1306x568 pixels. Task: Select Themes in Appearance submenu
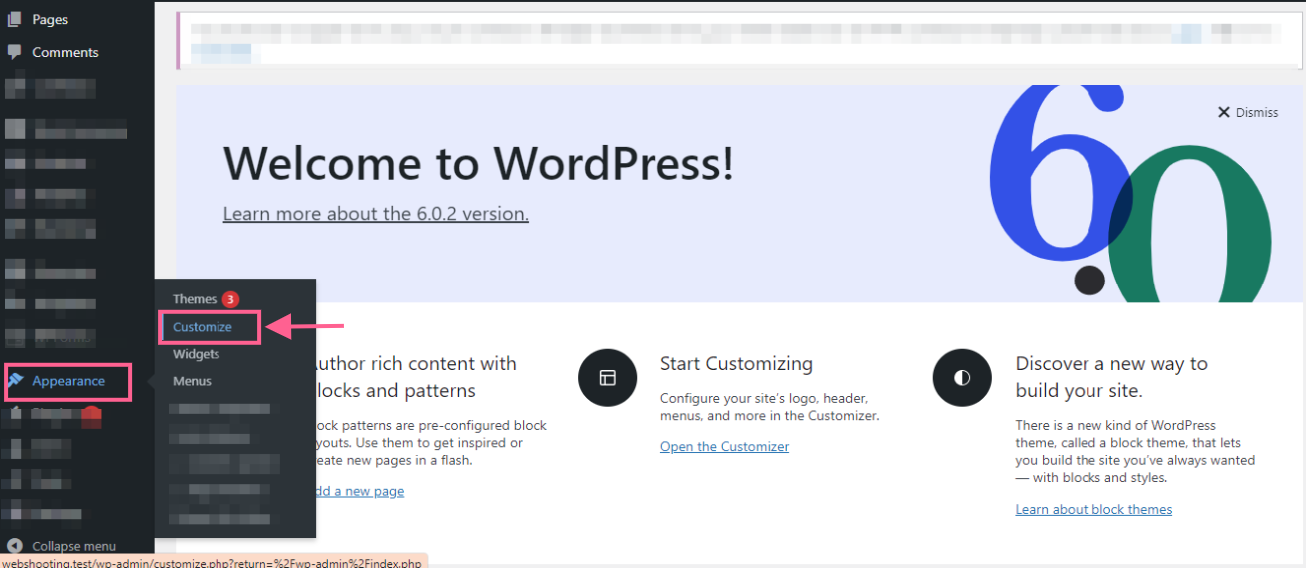[195, 299]
